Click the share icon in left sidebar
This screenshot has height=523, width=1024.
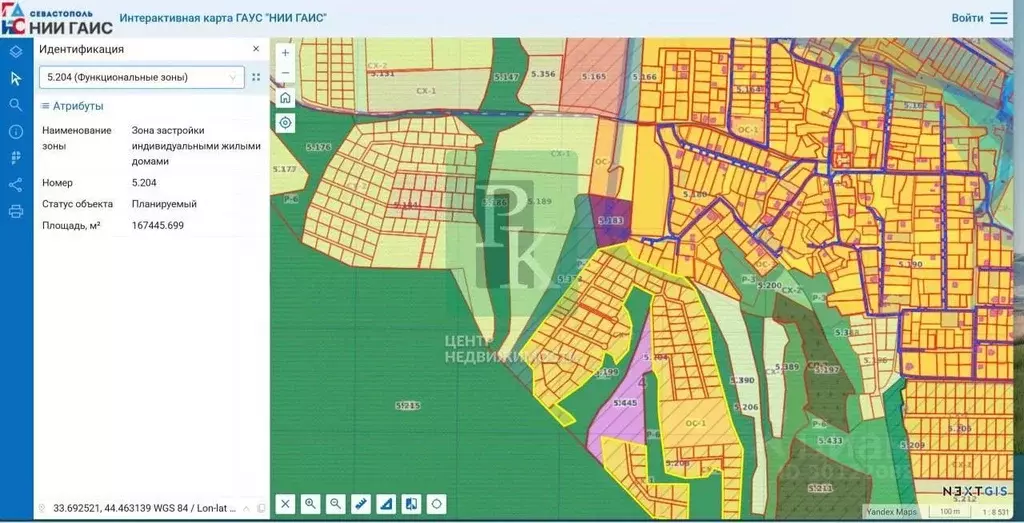coord(15,184)
